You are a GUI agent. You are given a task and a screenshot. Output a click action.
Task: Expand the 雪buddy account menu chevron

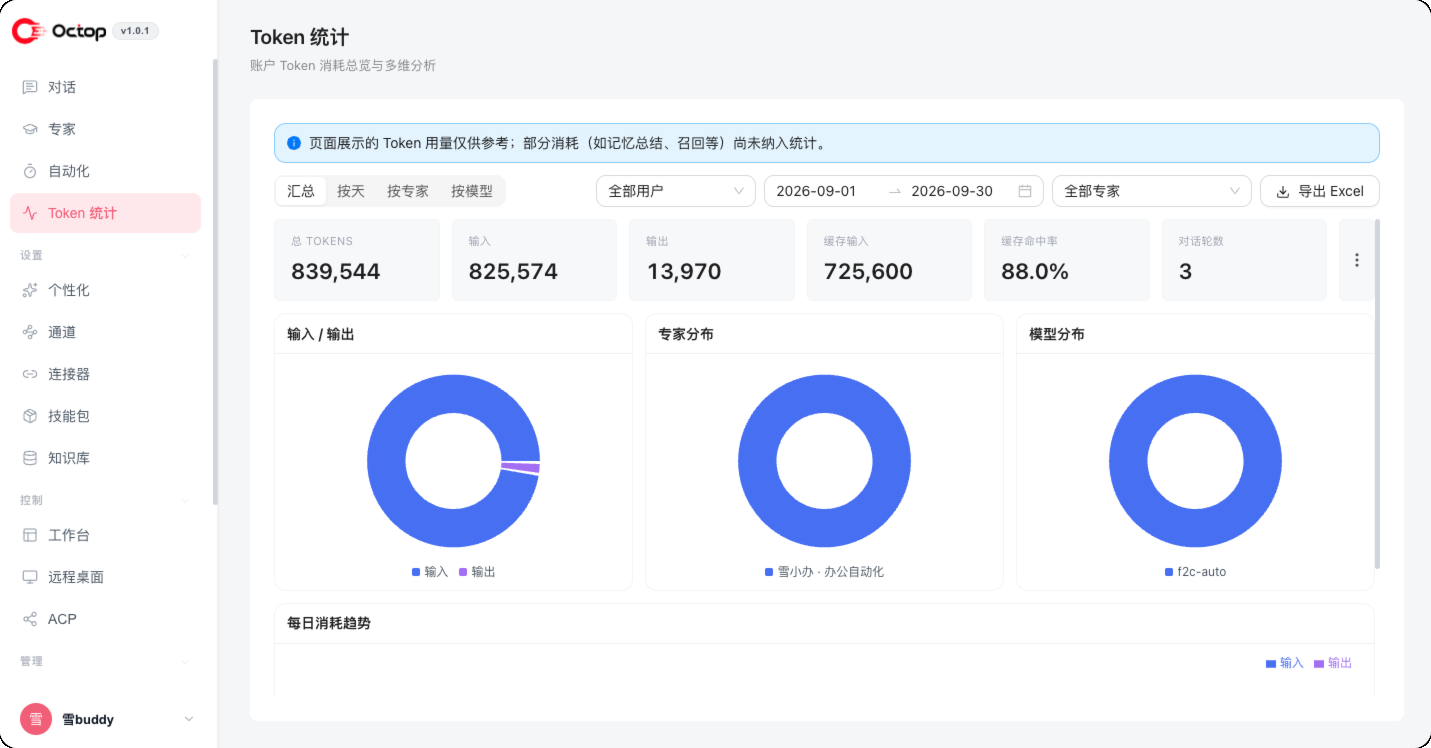(189, 719)
